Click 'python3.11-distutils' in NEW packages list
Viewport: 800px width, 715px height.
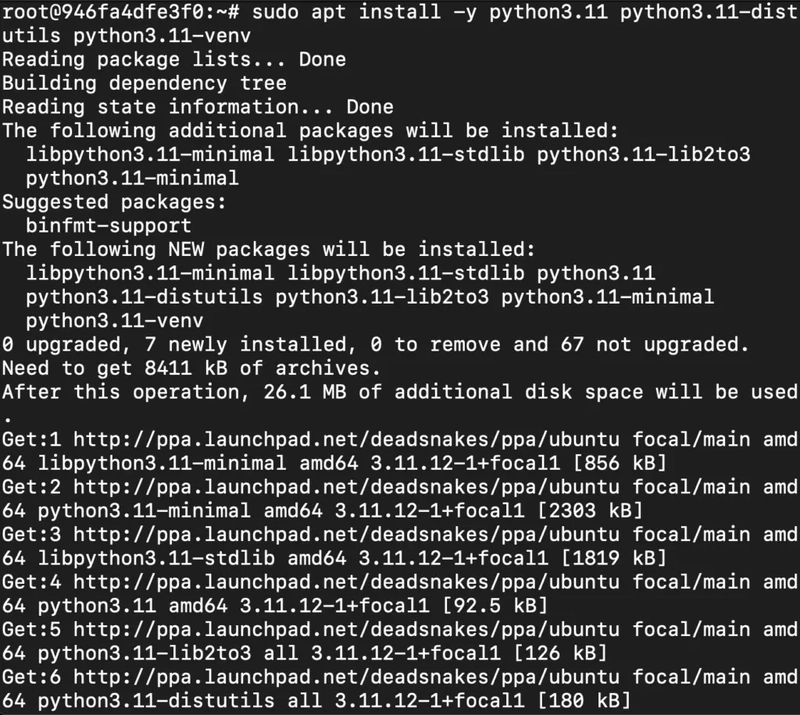[x=144, y=297]
